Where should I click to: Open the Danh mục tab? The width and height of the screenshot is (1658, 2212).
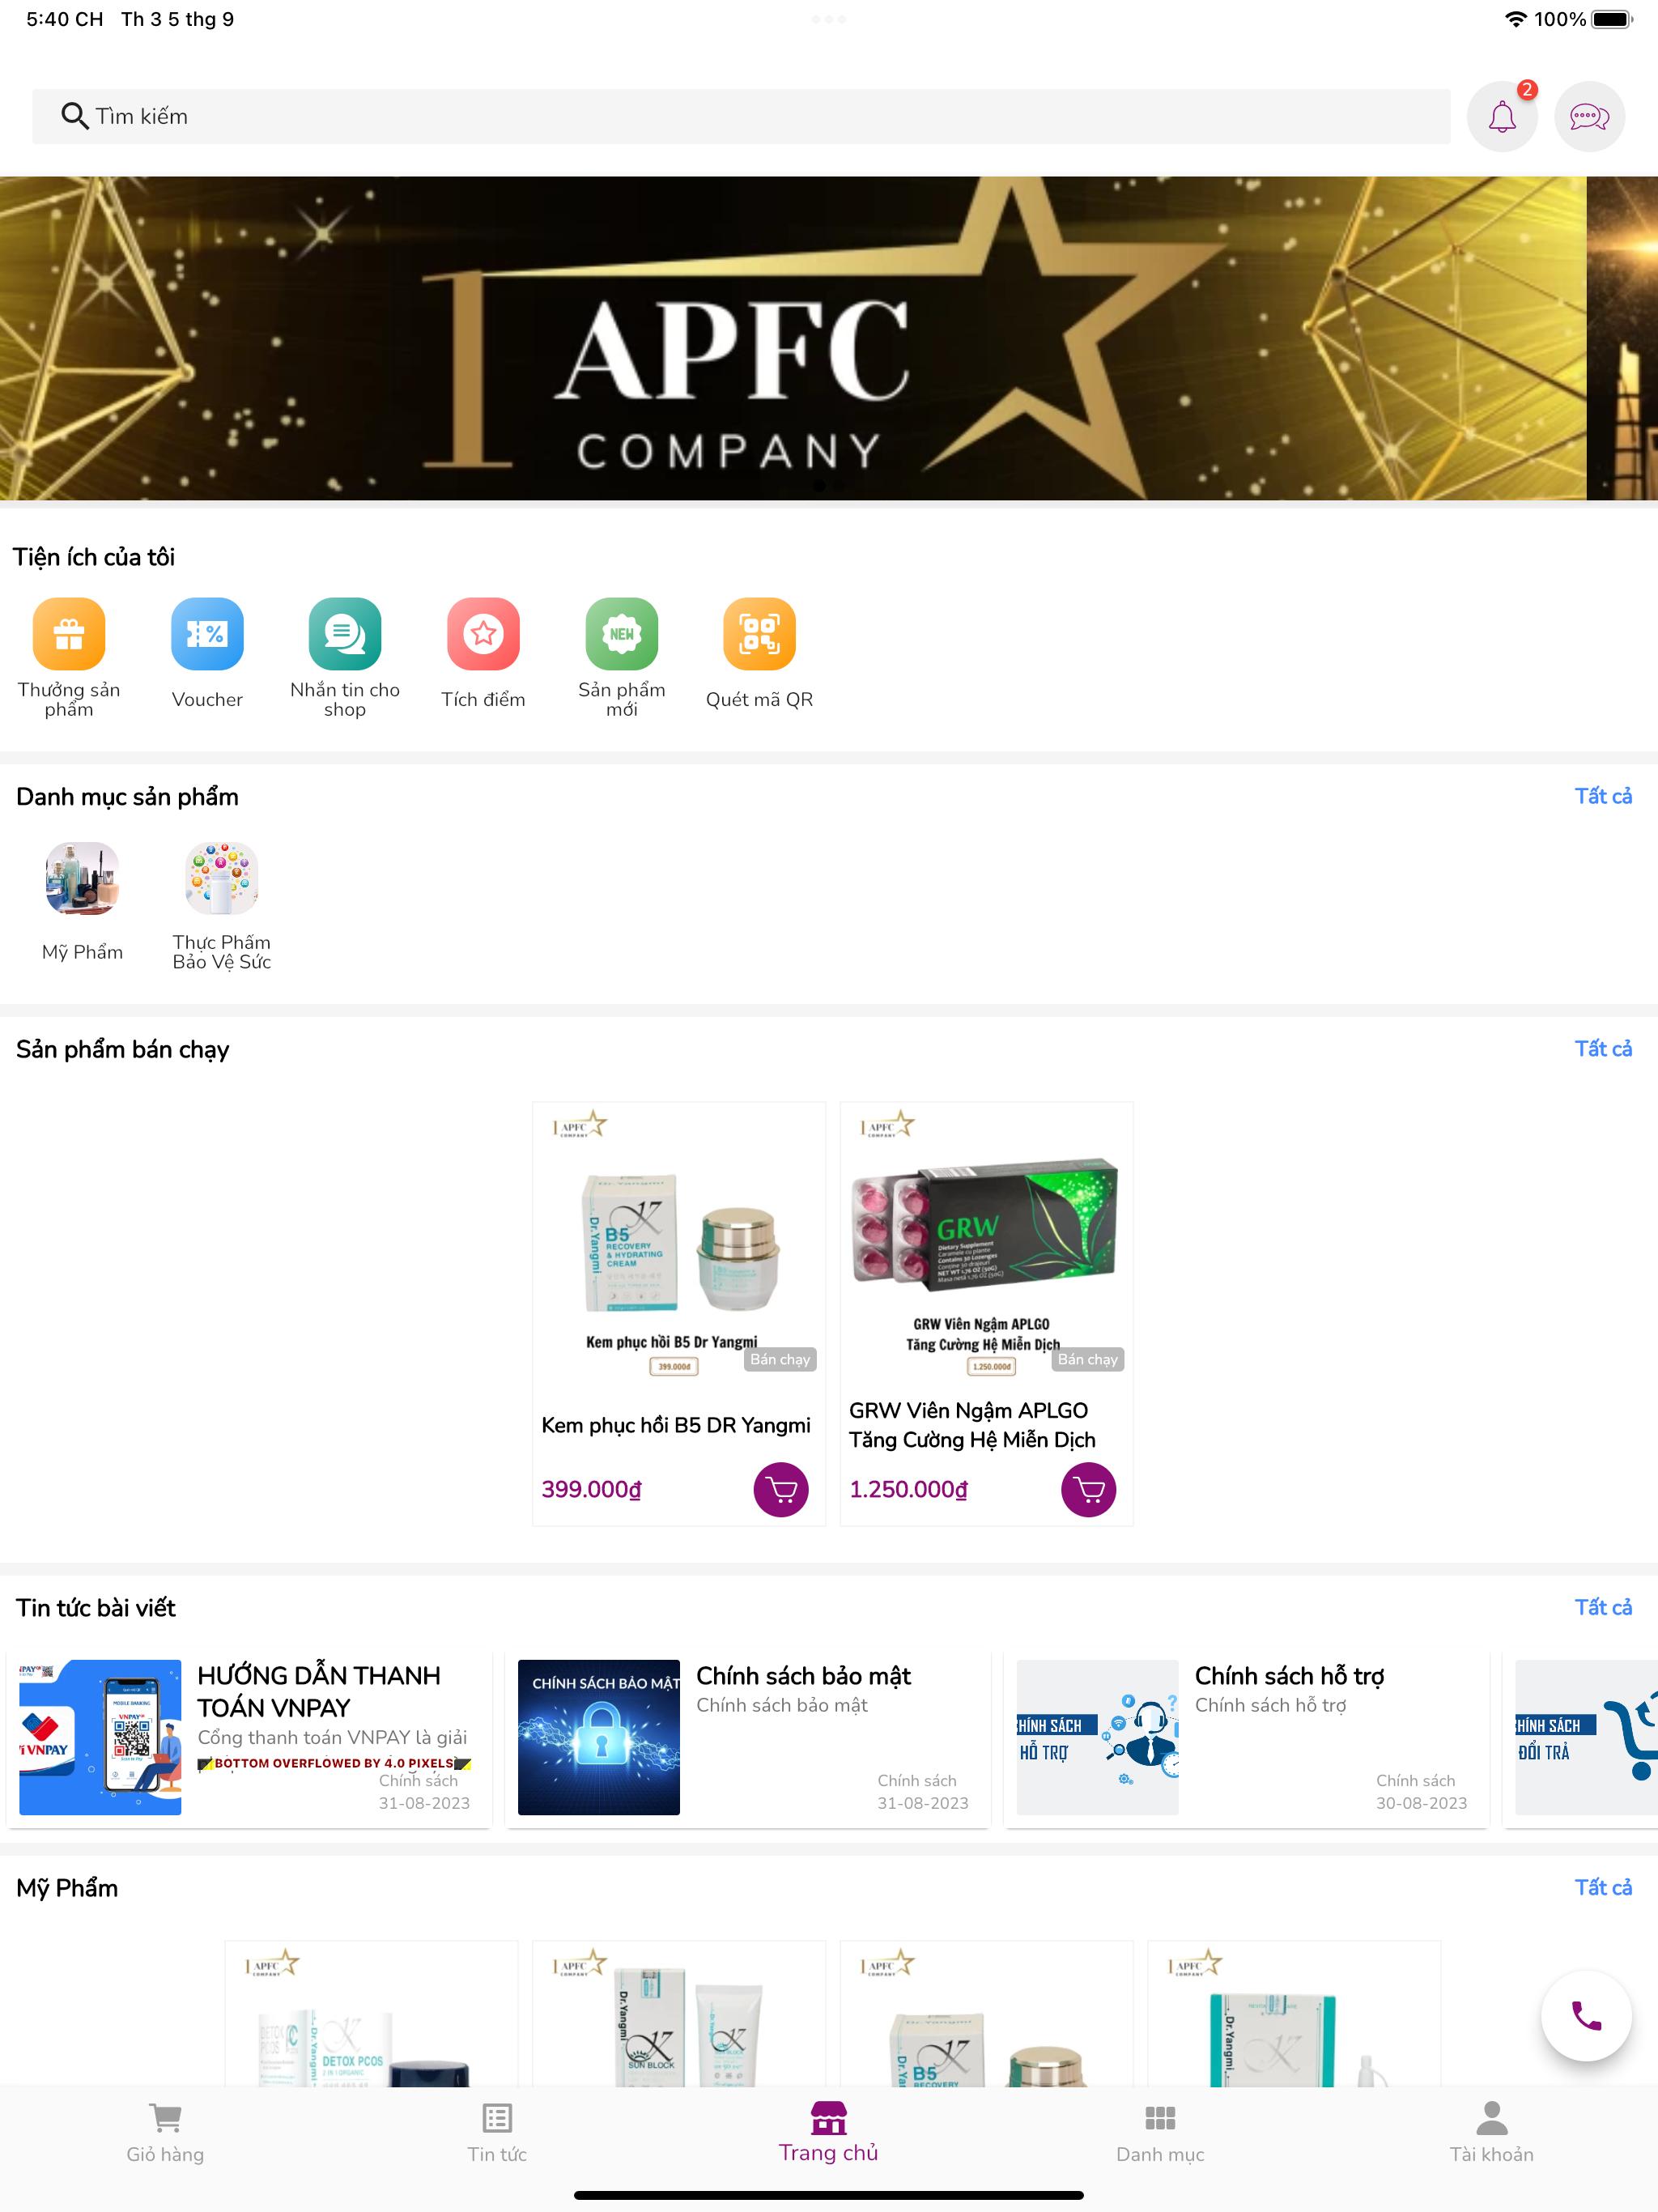[1160, 2133]
